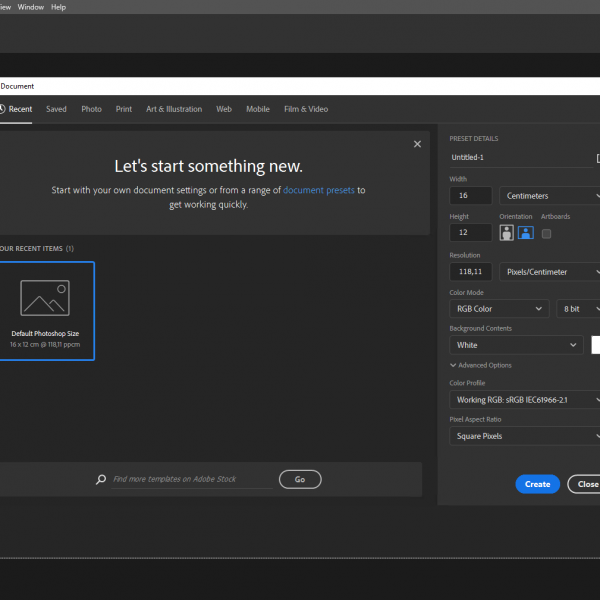Open the Square Pixels aspect ratio dropdown
Image resolution: width=600 pixels, height=600 pixels.
525,436
